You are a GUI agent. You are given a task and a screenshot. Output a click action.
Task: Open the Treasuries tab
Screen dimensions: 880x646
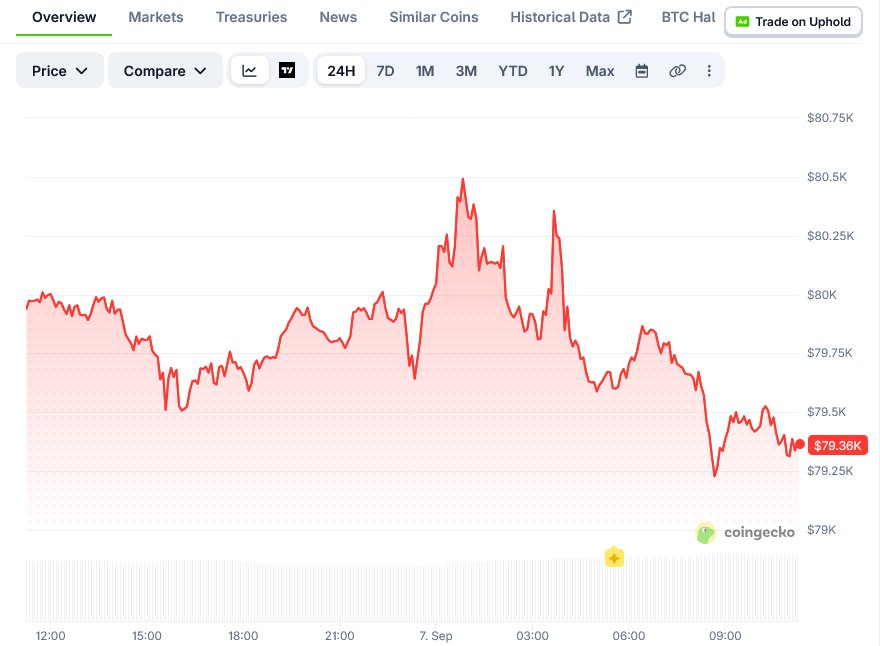(251, 17)
